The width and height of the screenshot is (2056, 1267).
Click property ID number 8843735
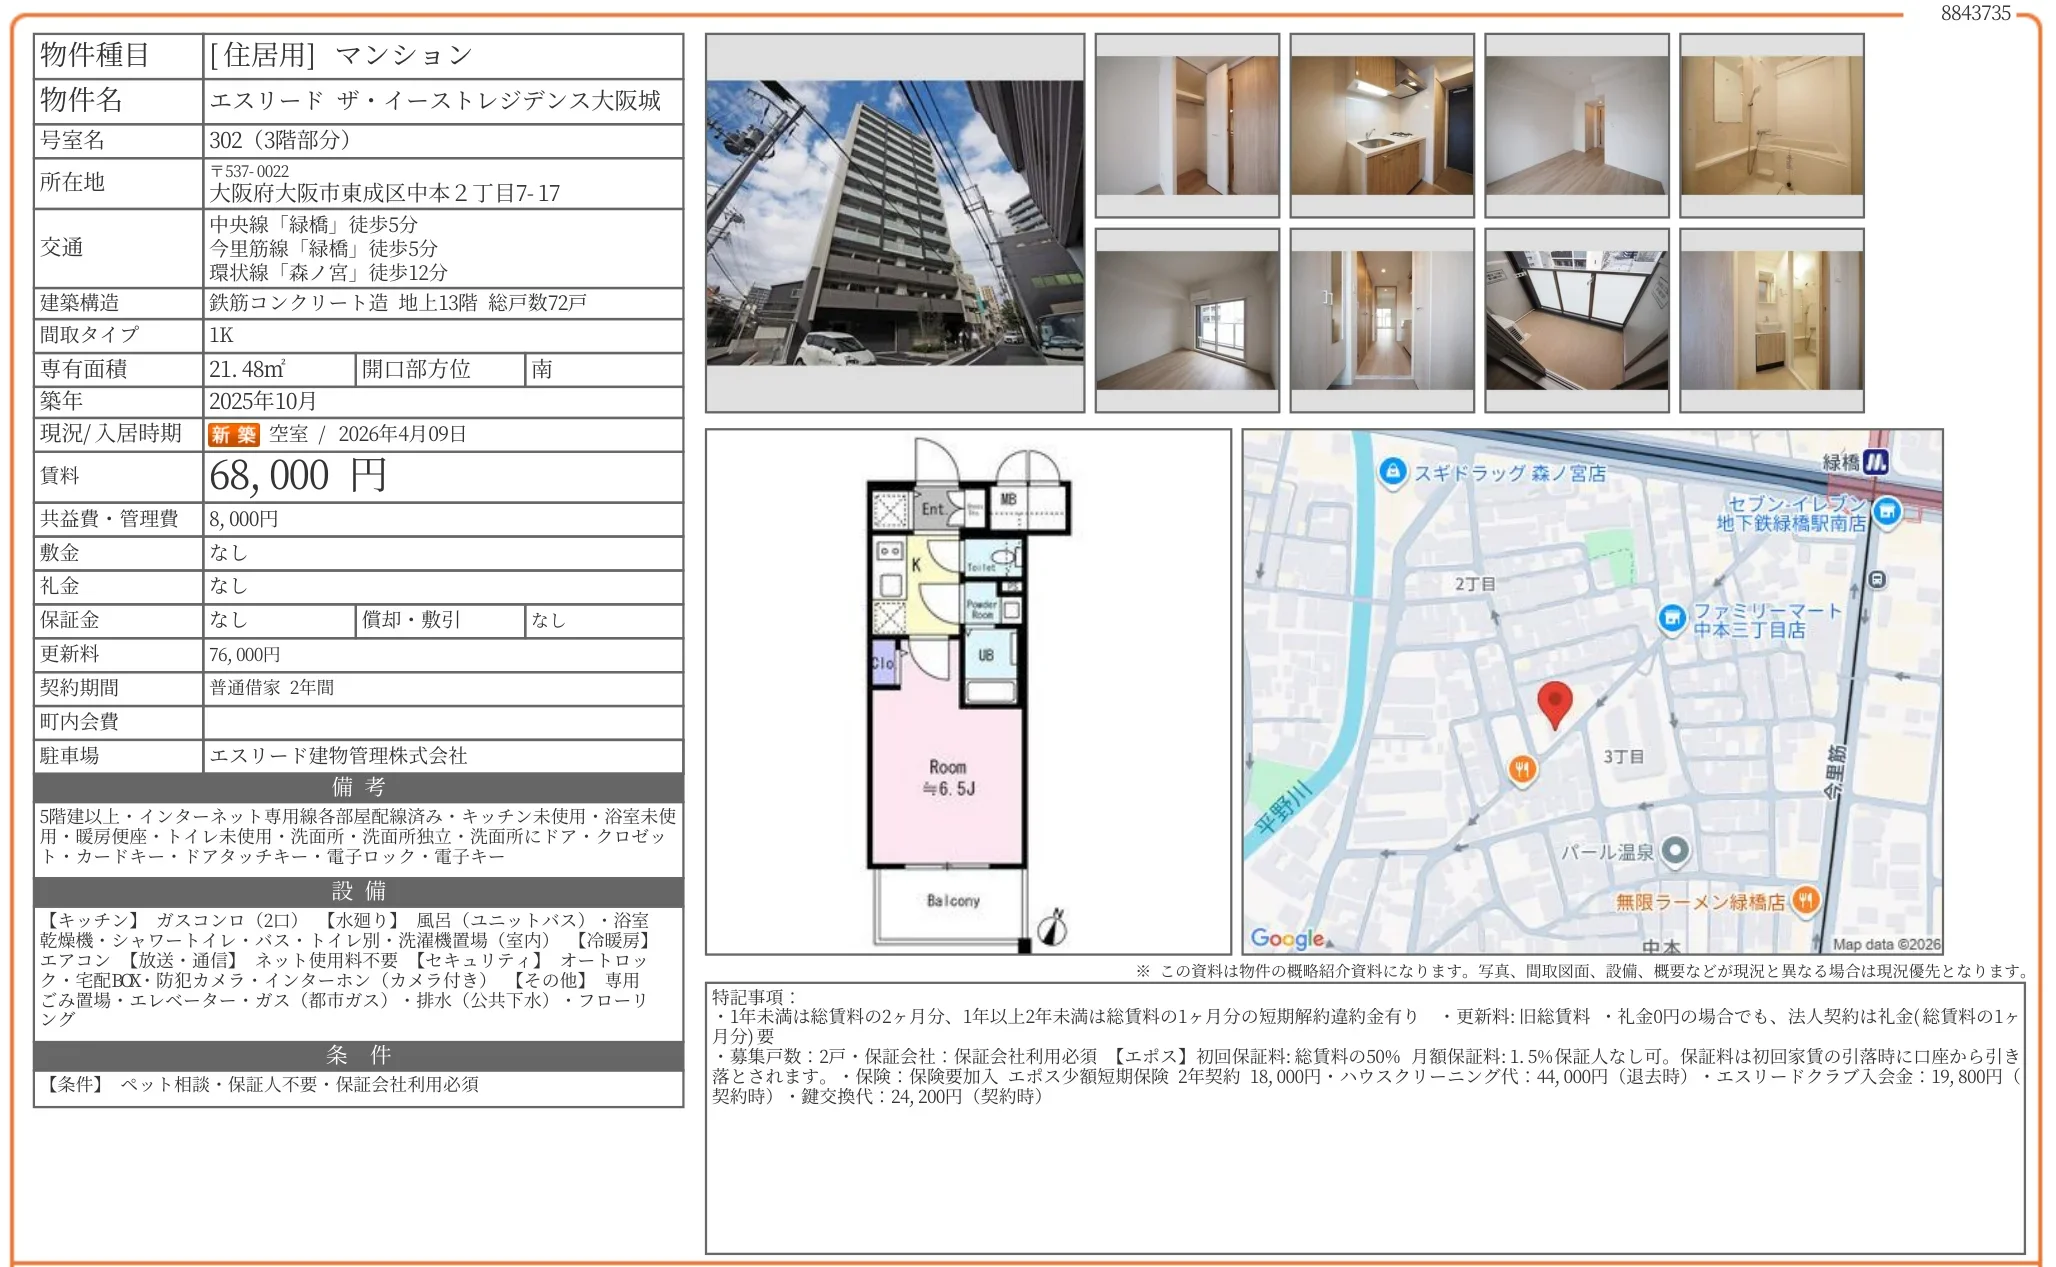1975,13
